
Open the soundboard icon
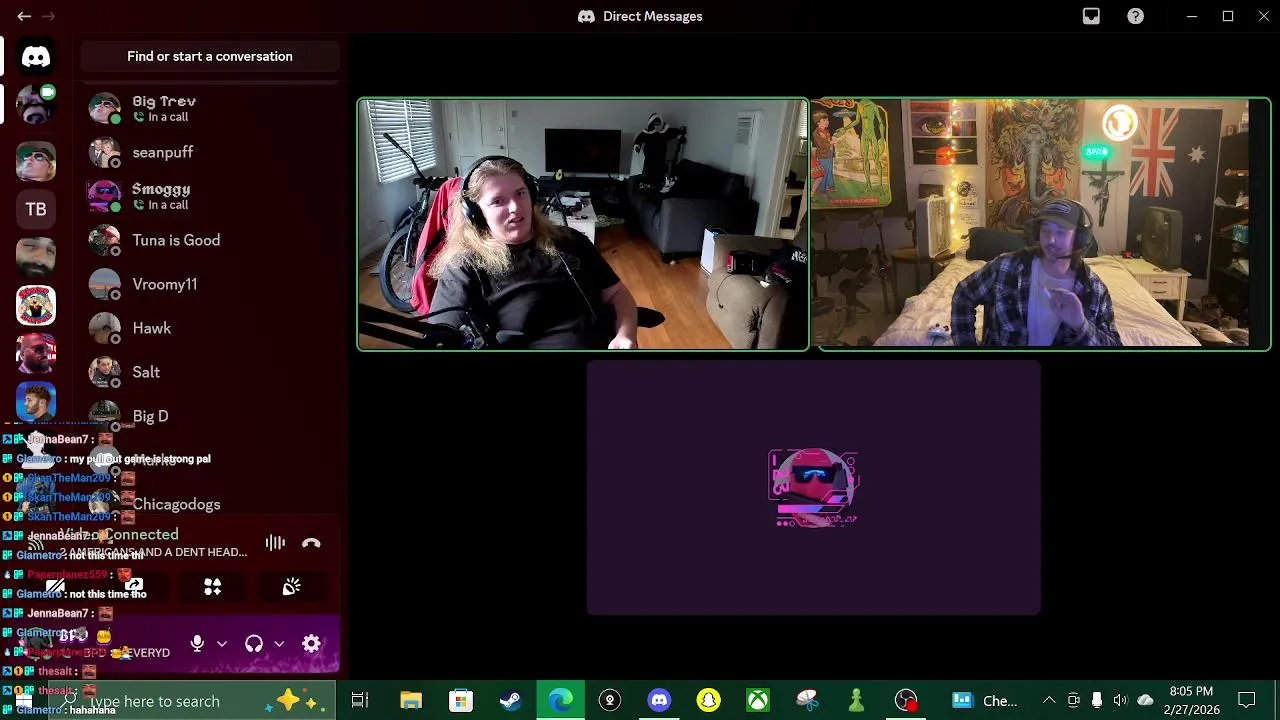pyautogui.click(x=291, y=587)
